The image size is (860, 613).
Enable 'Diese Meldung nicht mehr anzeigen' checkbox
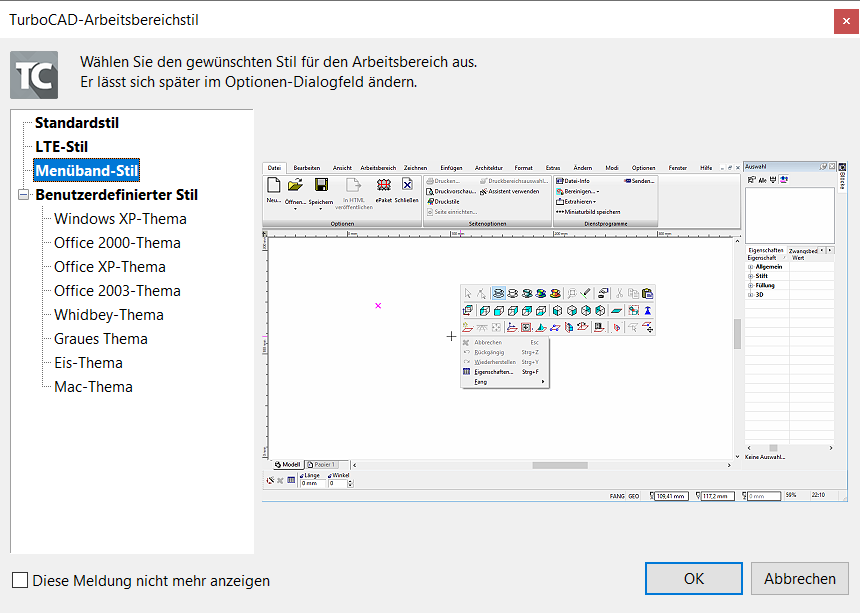[20, 580]
